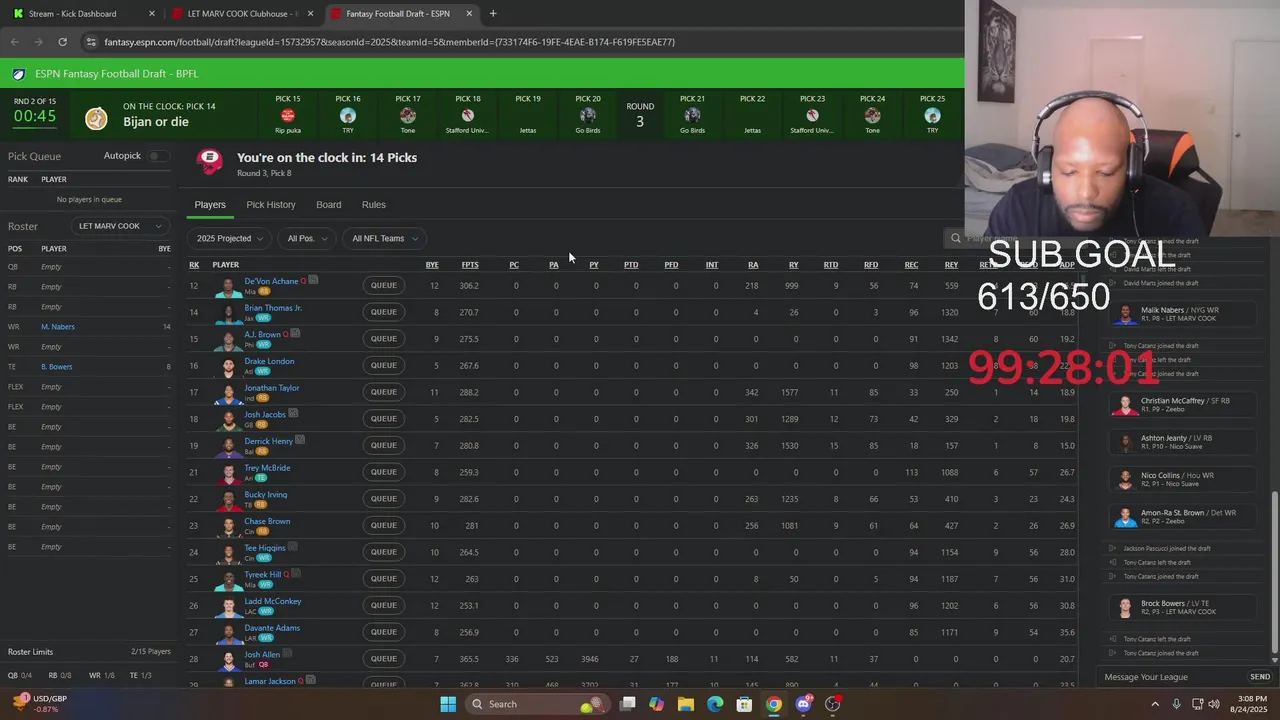Sort players by RK column
The width and height of the screenshot is (1280, 720).
coord(194,265)
